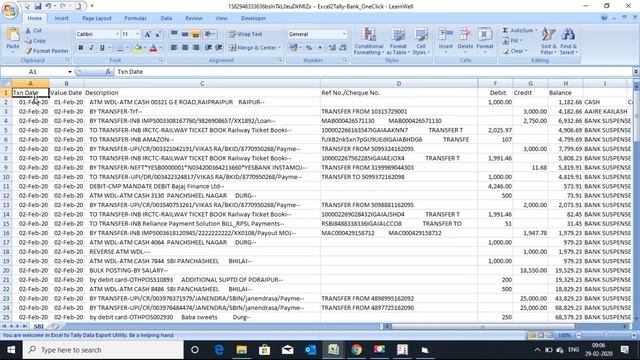Image resolution: width=640 pixels, height=360 pixels.
Task: Click the Copy command
Action: tap(35, 41)
